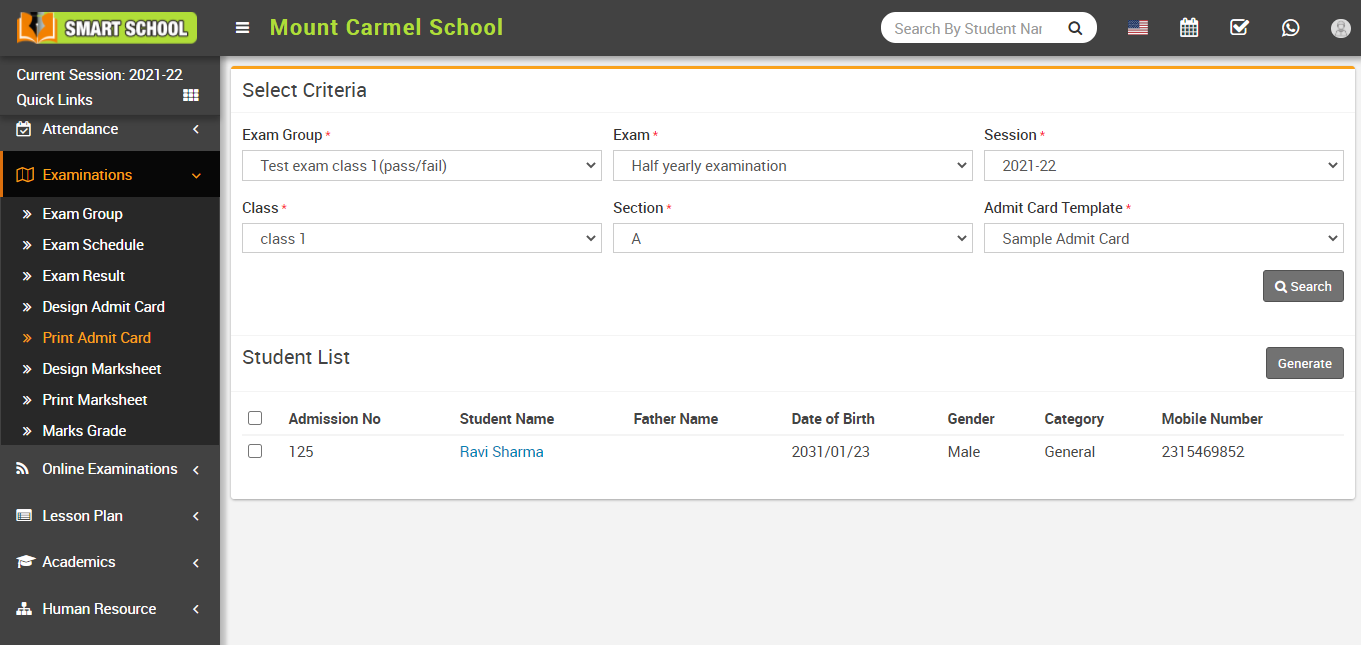Click the Search button under Select Criteria
This screenshot has height=645, width=1361.
pos(1303,286)
